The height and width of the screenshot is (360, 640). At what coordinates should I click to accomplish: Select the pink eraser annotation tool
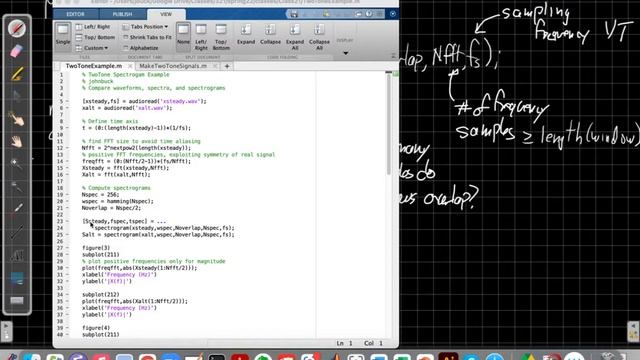16,51
